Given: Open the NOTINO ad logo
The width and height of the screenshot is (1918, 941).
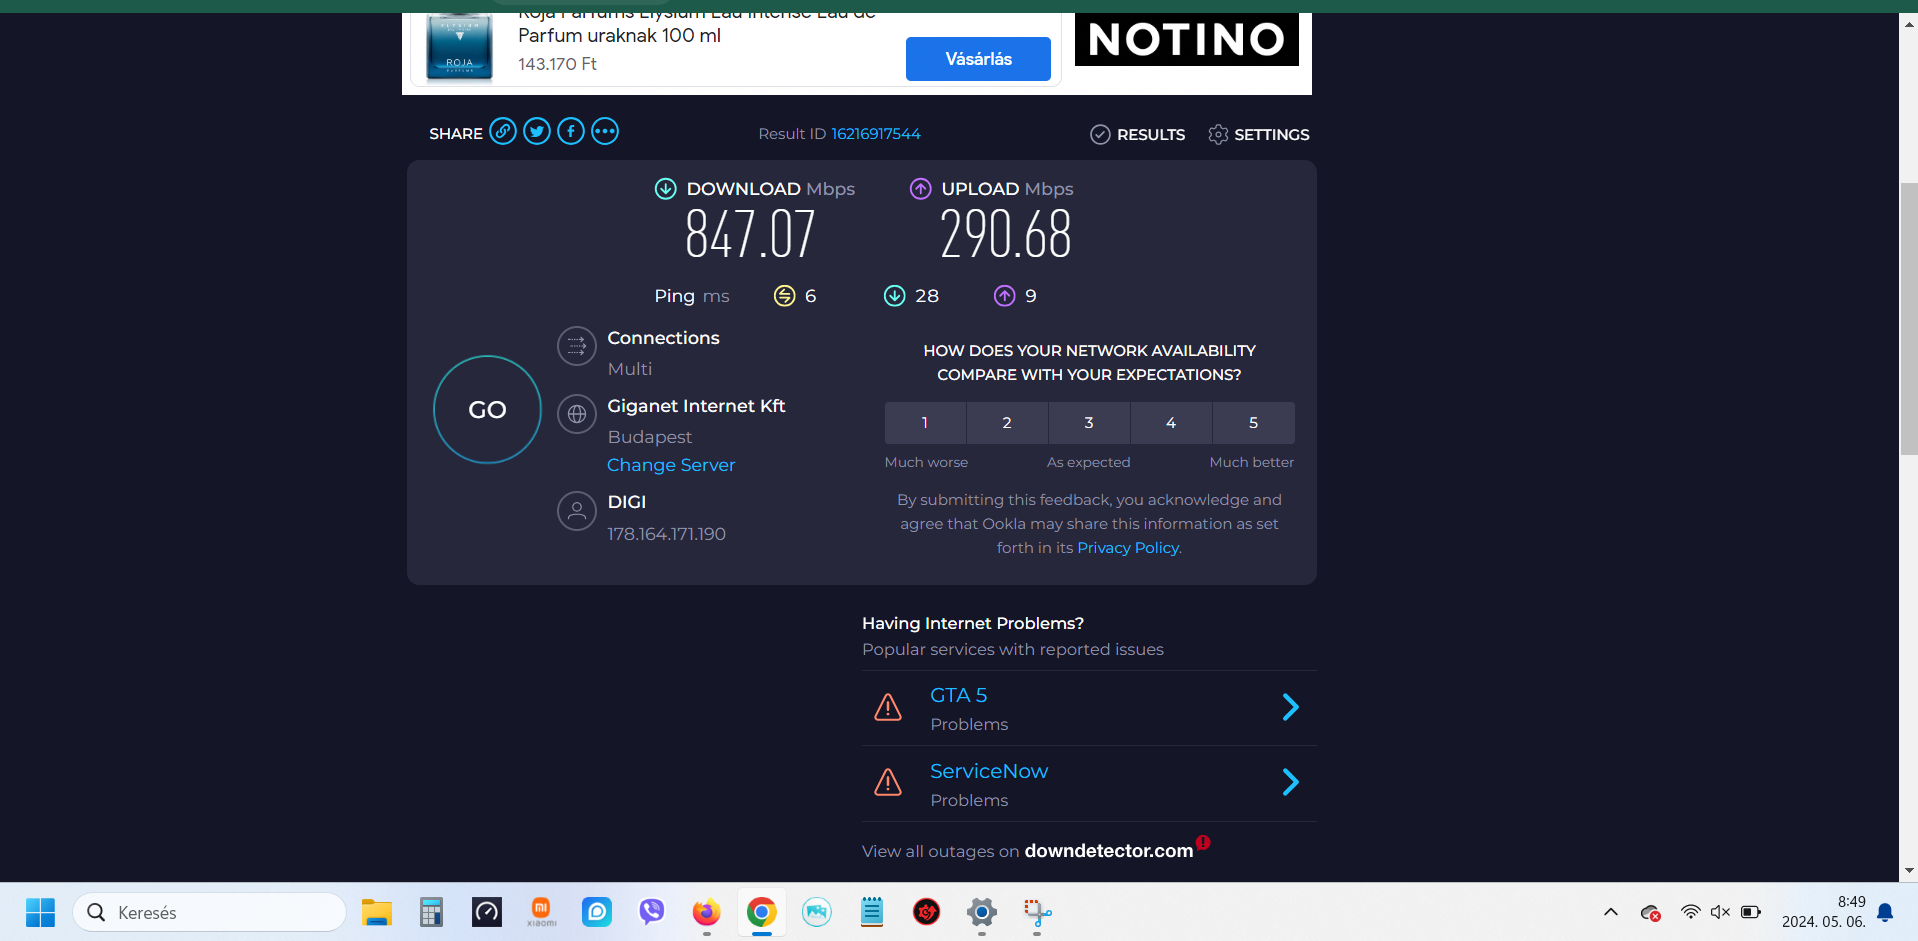Looking at the screenshot, I should tap(1187, 40).
